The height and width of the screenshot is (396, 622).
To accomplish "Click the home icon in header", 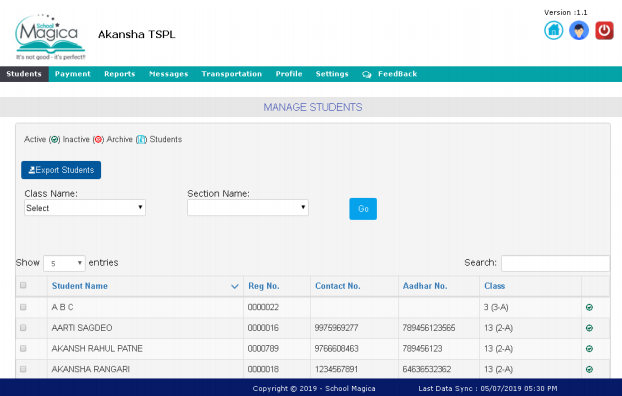I will pyautogui.click(x=553, y=31).
